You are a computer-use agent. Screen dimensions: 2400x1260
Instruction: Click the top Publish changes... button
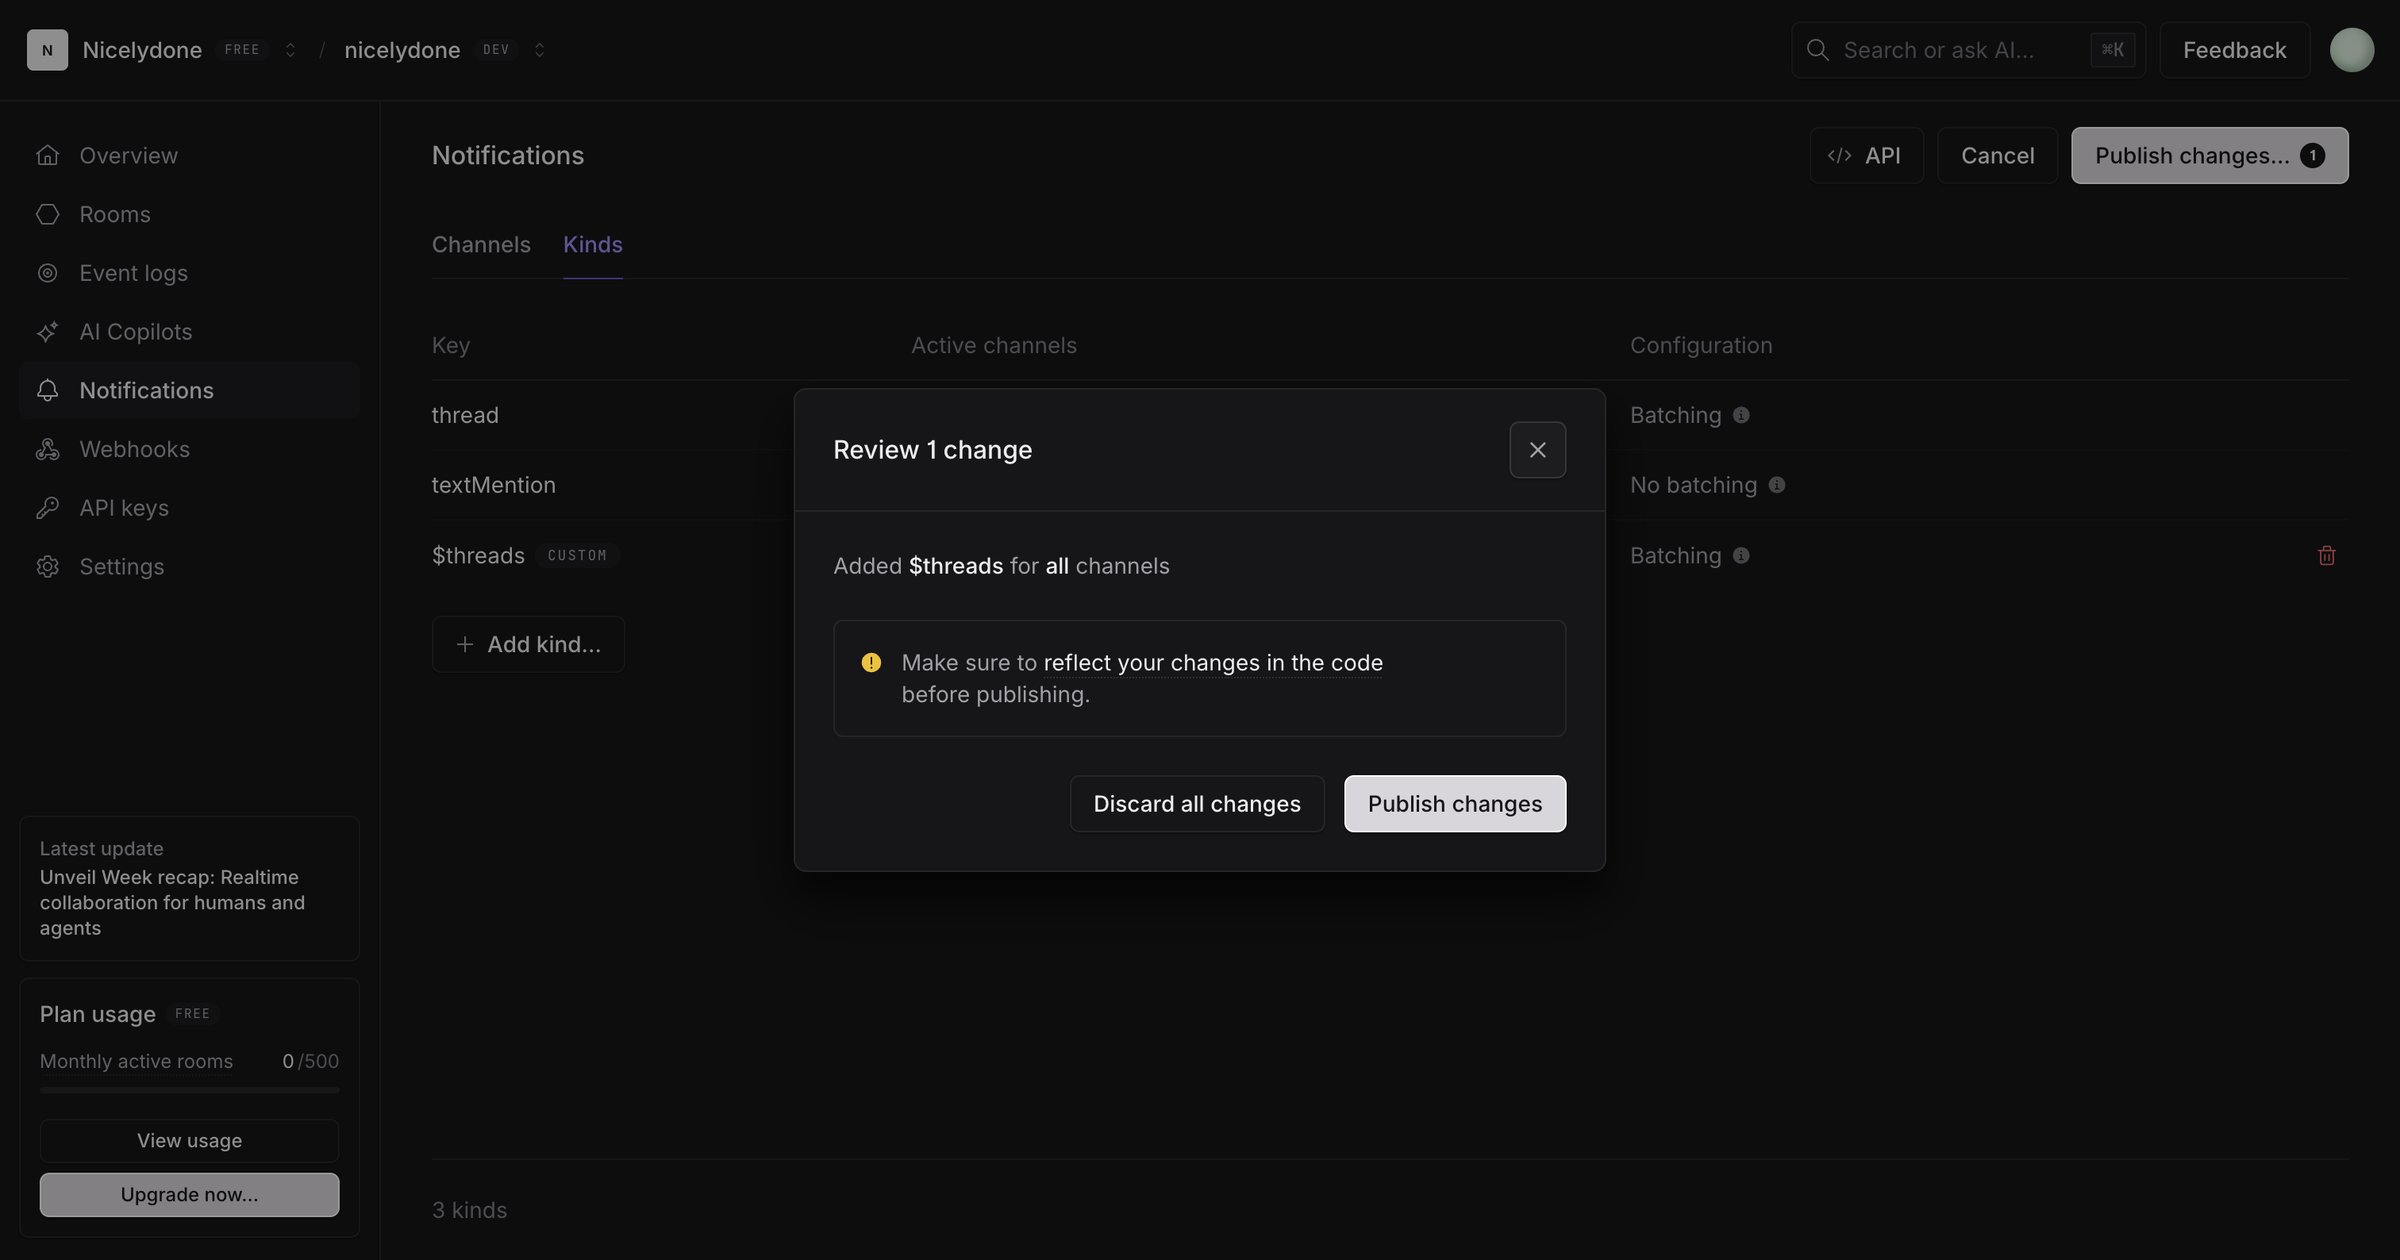pyautogui.click(x=2209, y=156)
